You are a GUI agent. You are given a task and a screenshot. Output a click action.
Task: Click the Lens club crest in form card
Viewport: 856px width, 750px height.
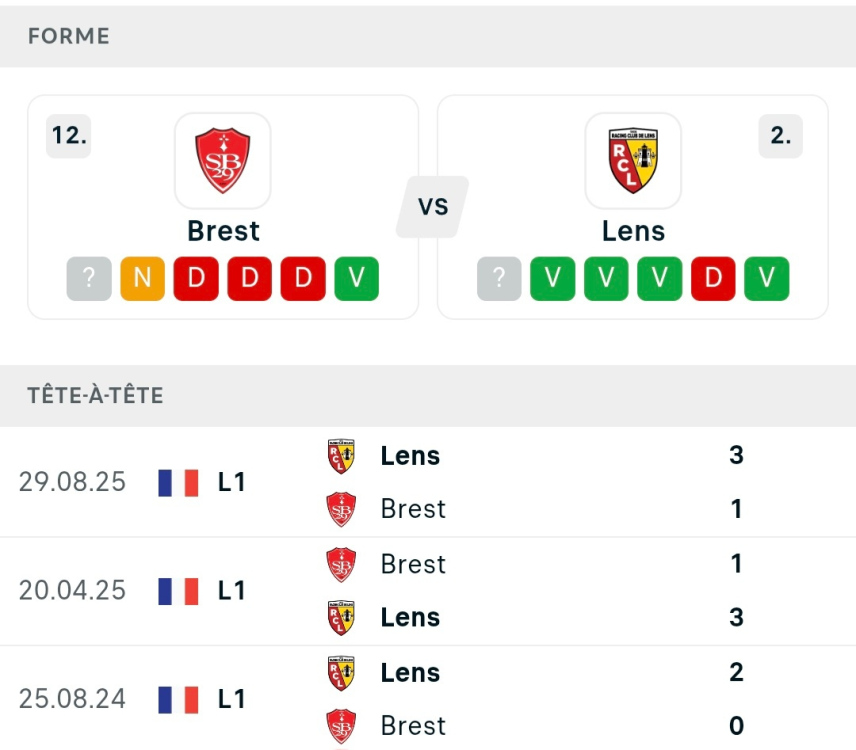(633, 160)
